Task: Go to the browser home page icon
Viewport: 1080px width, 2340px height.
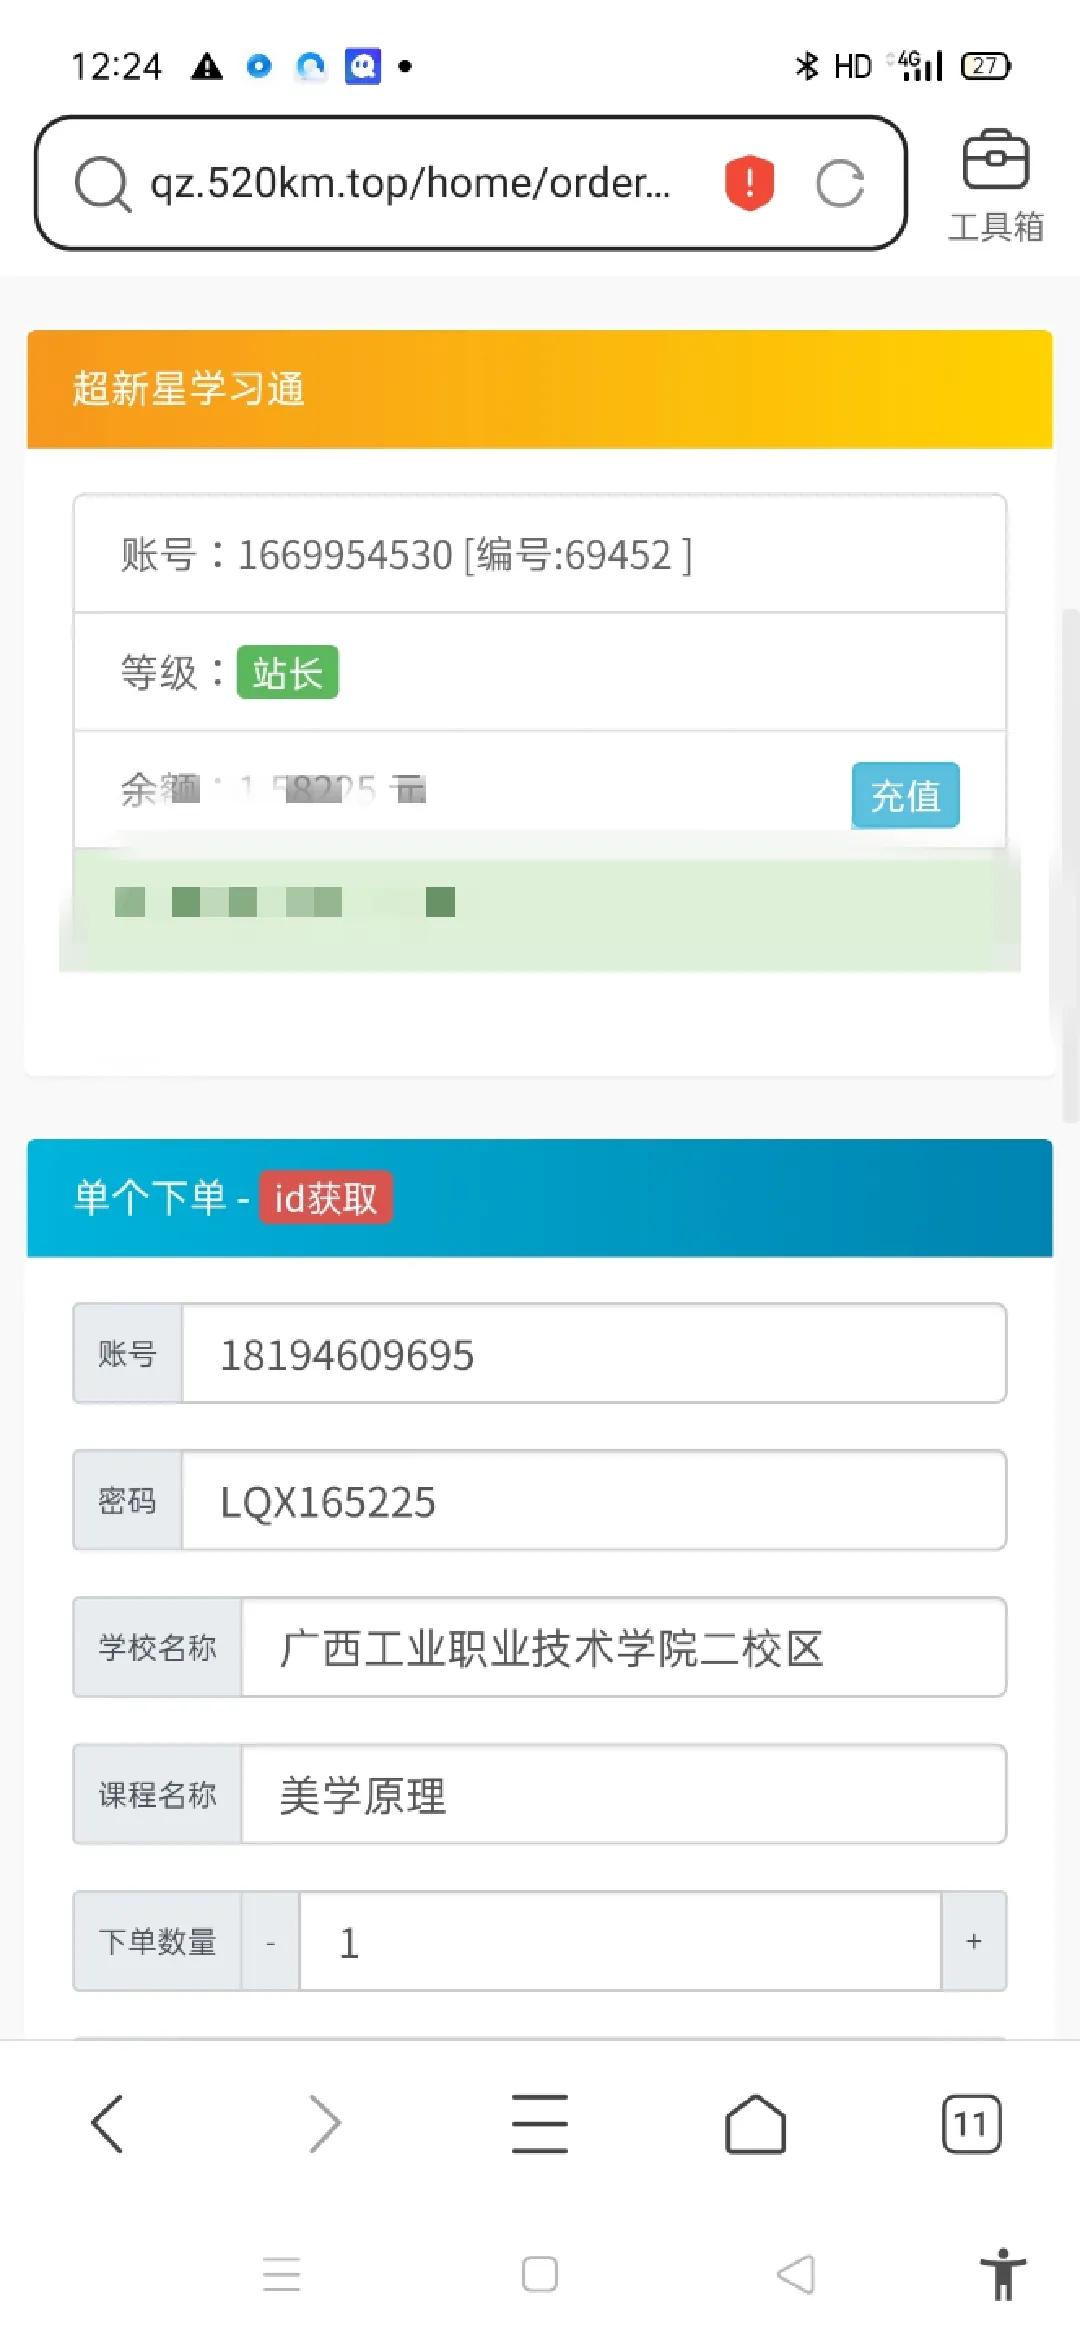Action: tap(755, 2123)
